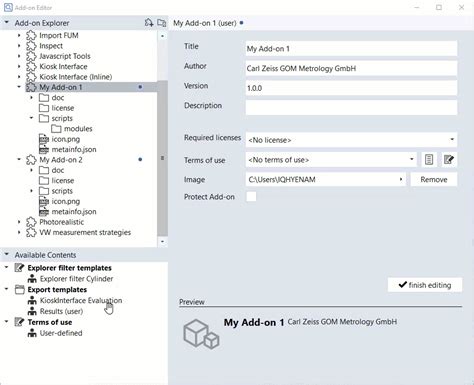Screen dimensions: 474x385
Task: Maximize the Add-on Editor window
Action: click(x=439, y=7)
